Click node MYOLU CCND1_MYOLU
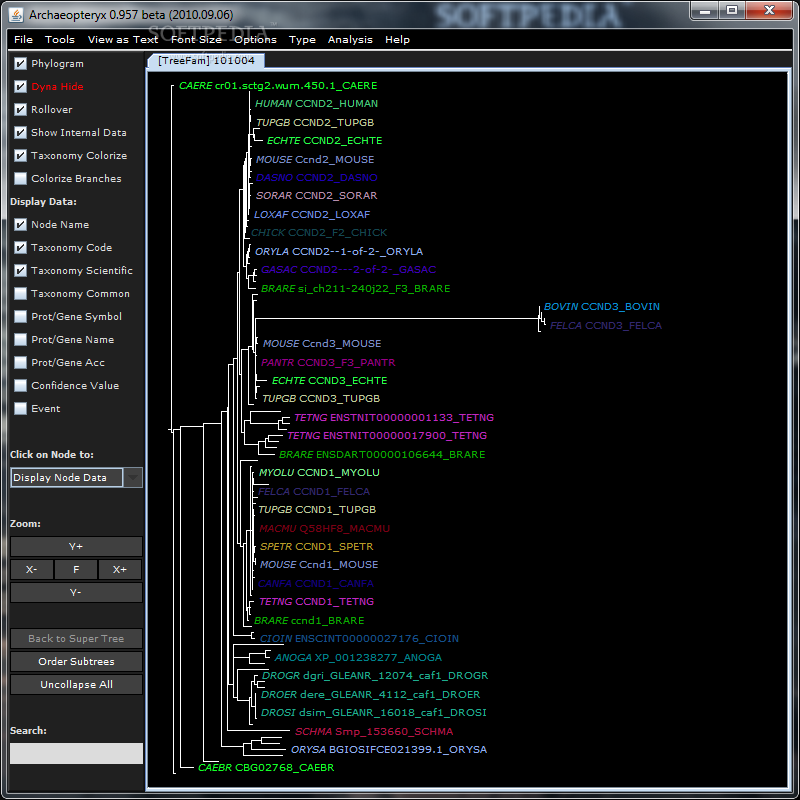This screenshot has width=800, height=800. pyautogui.click(x=319, y=472)
